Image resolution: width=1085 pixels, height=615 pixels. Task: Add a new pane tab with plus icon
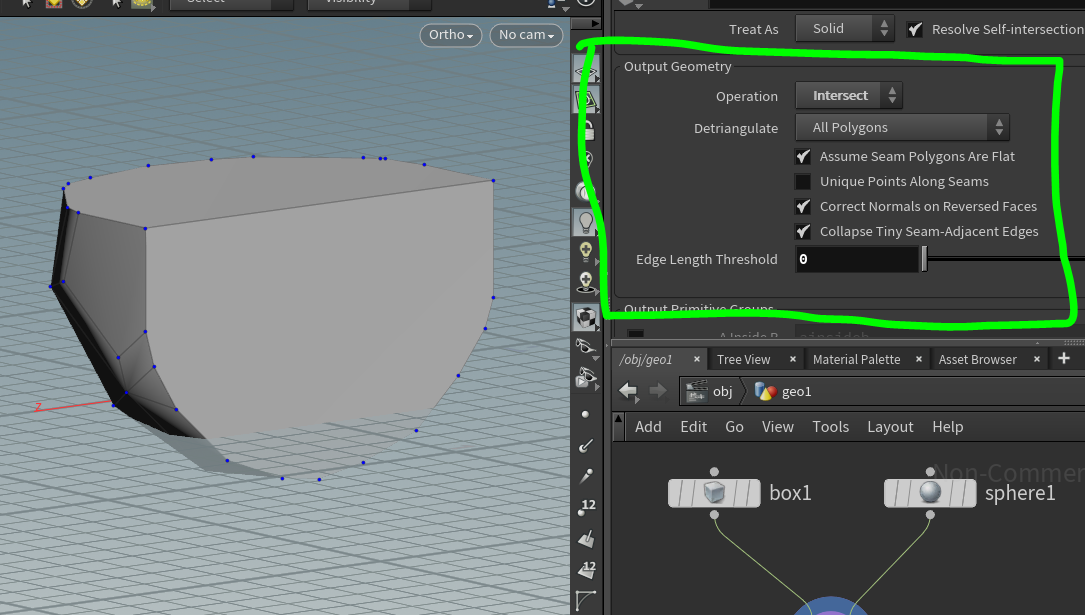(x=1063, y=358)
